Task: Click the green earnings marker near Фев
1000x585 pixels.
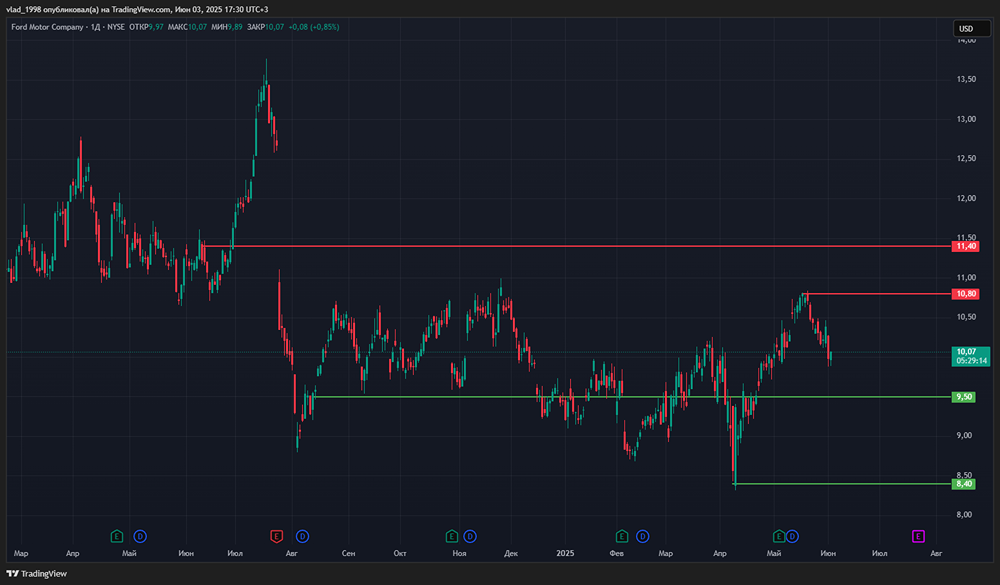Action: 622,536
